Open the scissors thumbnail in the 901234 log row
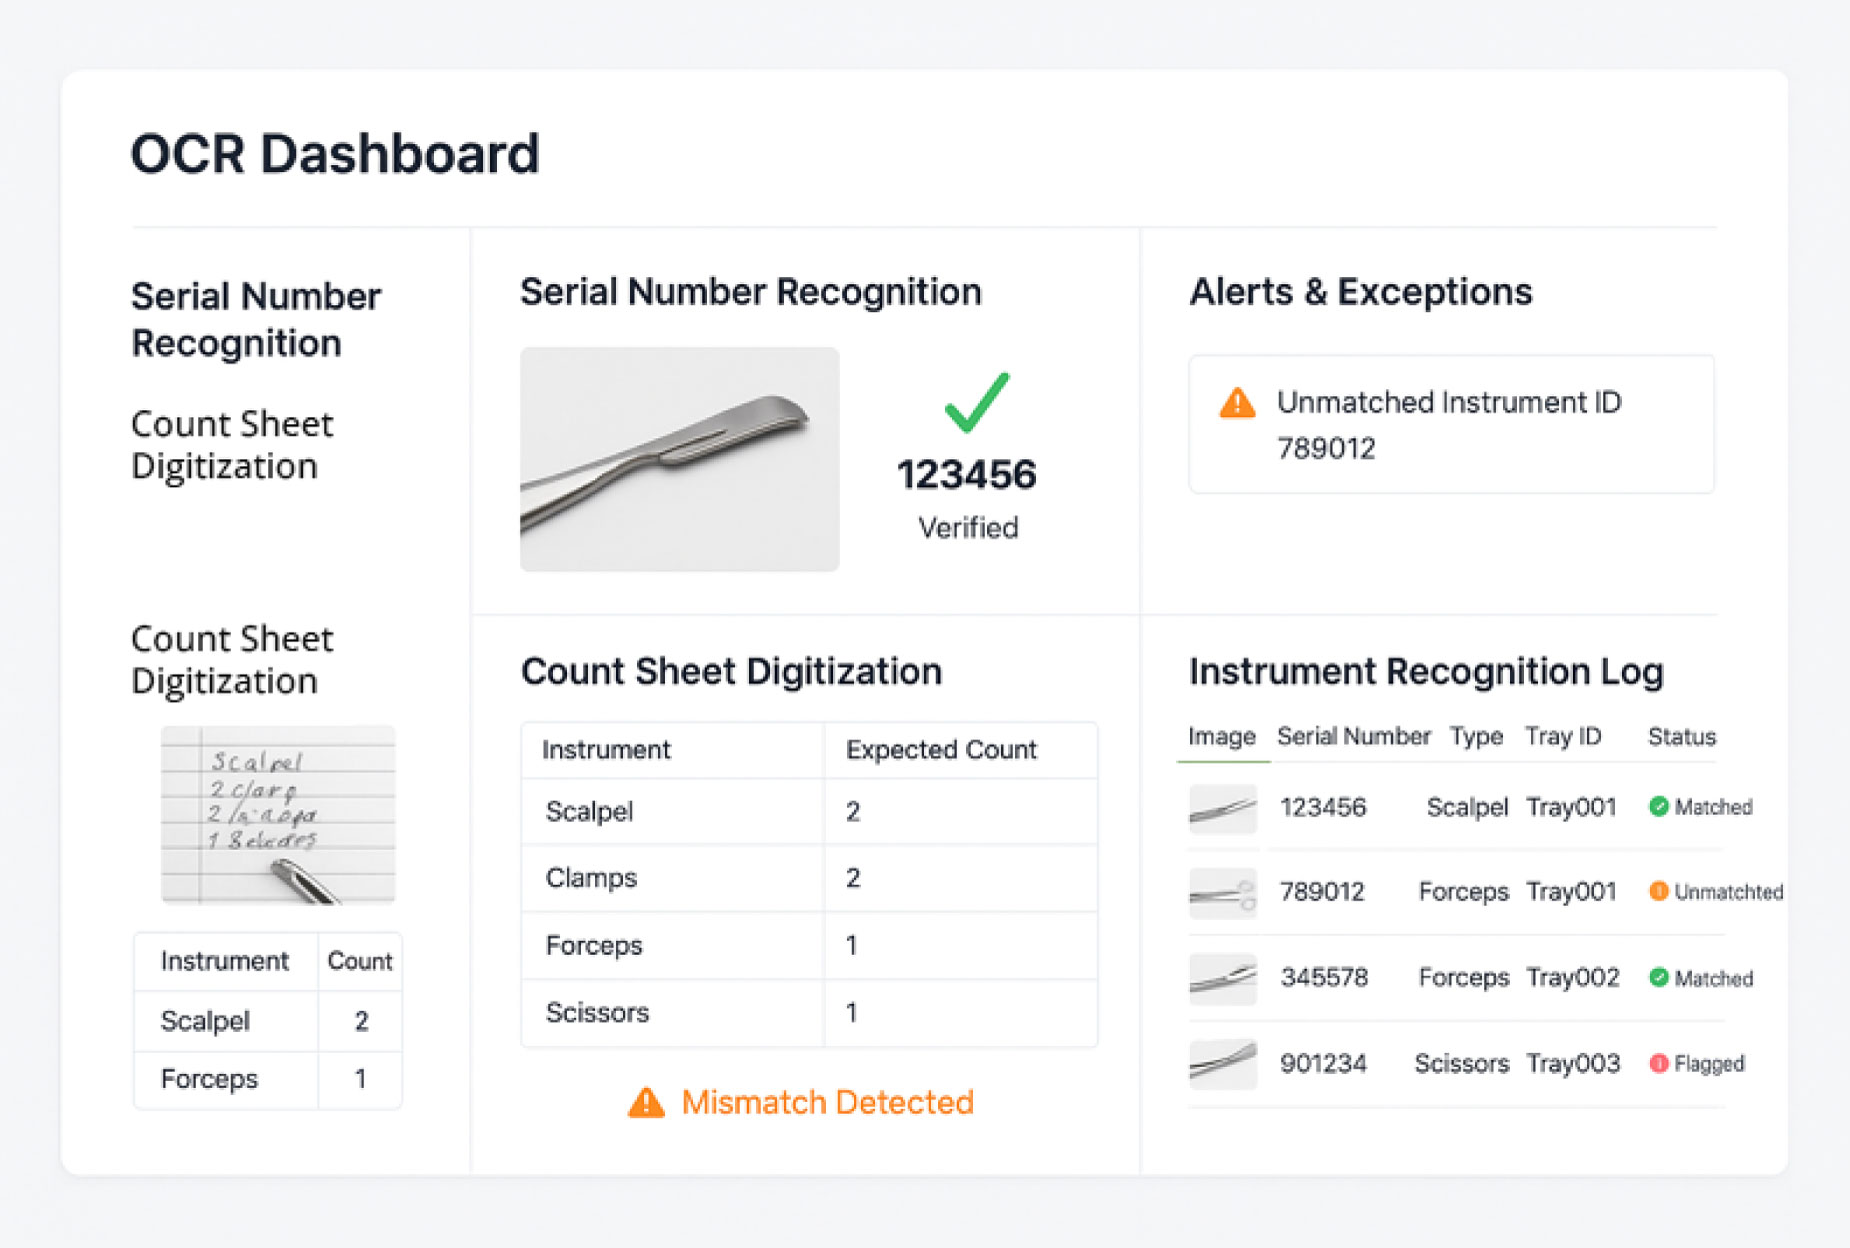The height and width of the screenshot is (1248, 1850). 1222,1064
